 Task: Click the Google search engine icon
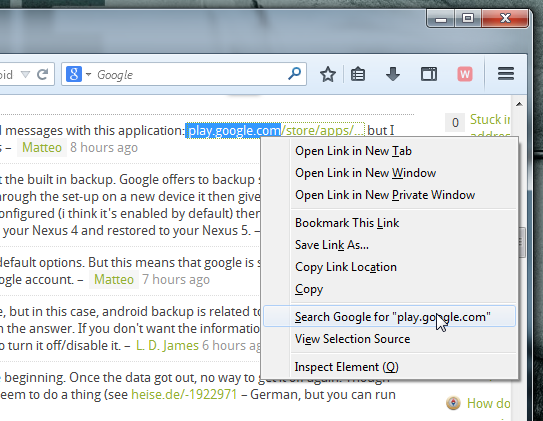click(74, 74)
